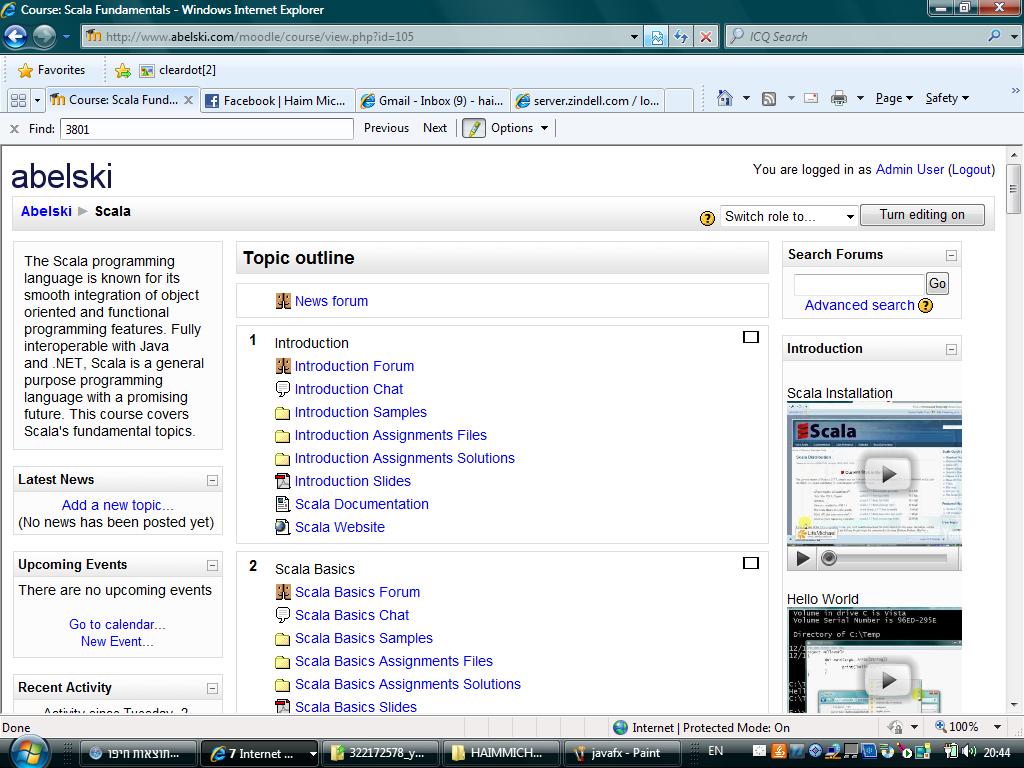Switch to the Facebook | Haim Mic... tab
1024x768 pixels.
pos(278,101)
